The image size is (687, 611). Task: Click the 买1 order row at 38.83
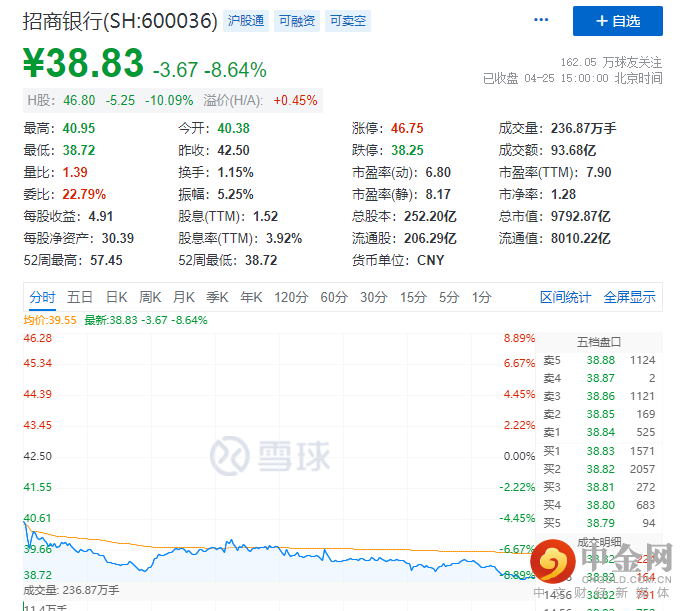coord(599,451)
